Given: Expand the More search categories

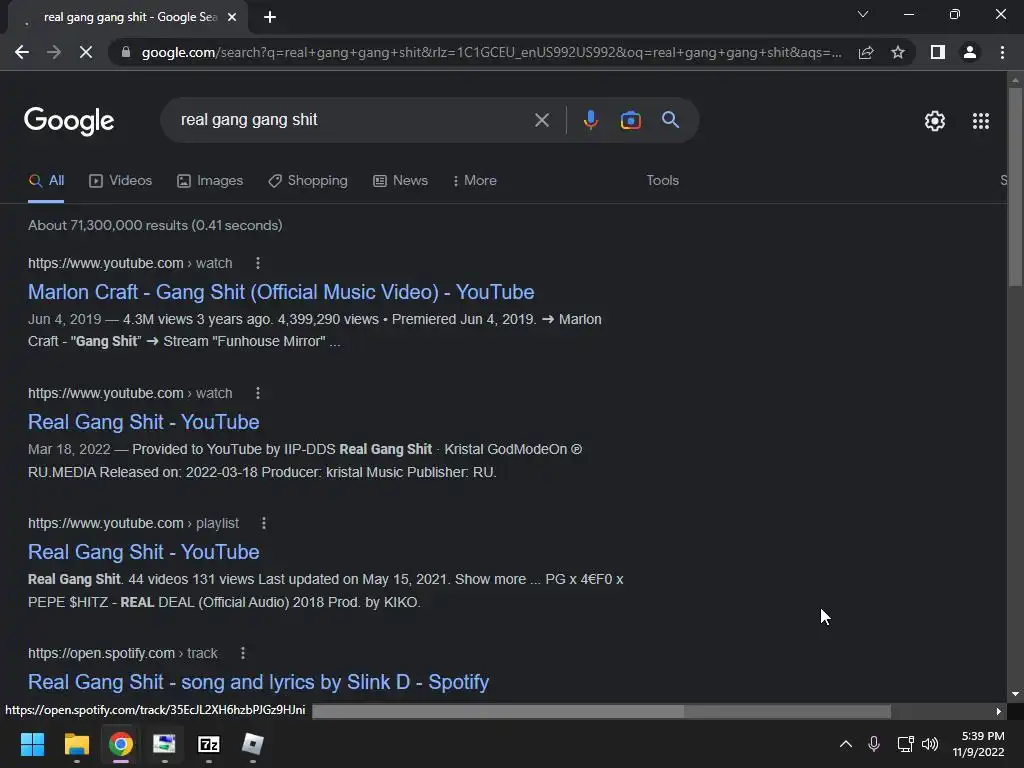Looking at the screenshot, I should tap(475, 181).
